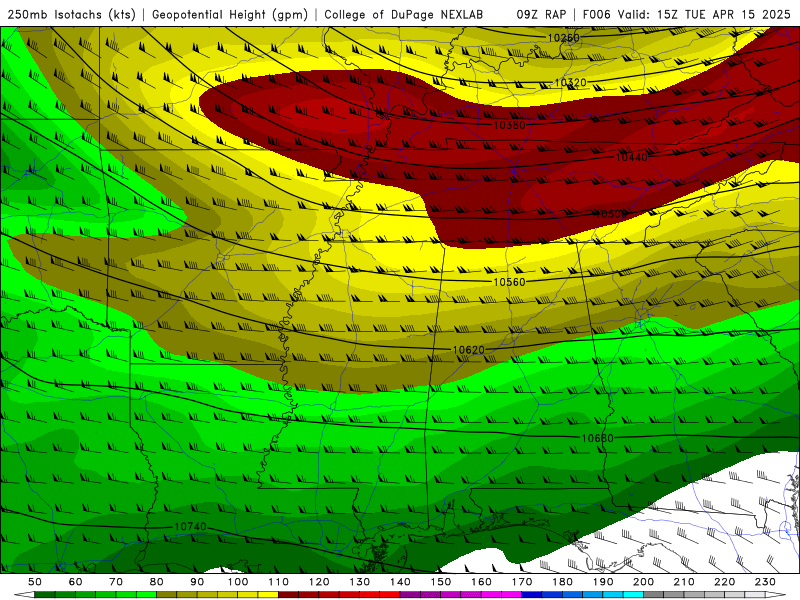
Task: Click the 10560 height contour label
Action: [x=509, y=282]
